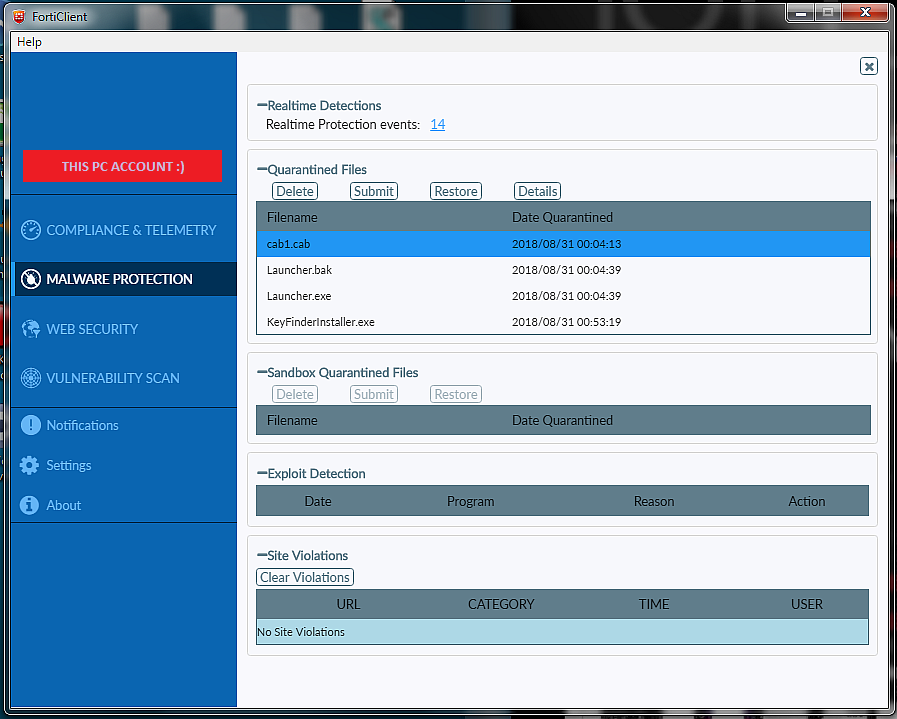Viewport: 897px width, 719px height.
Task: Click the Vulnerability Scan icon
Action: point(31,378)
